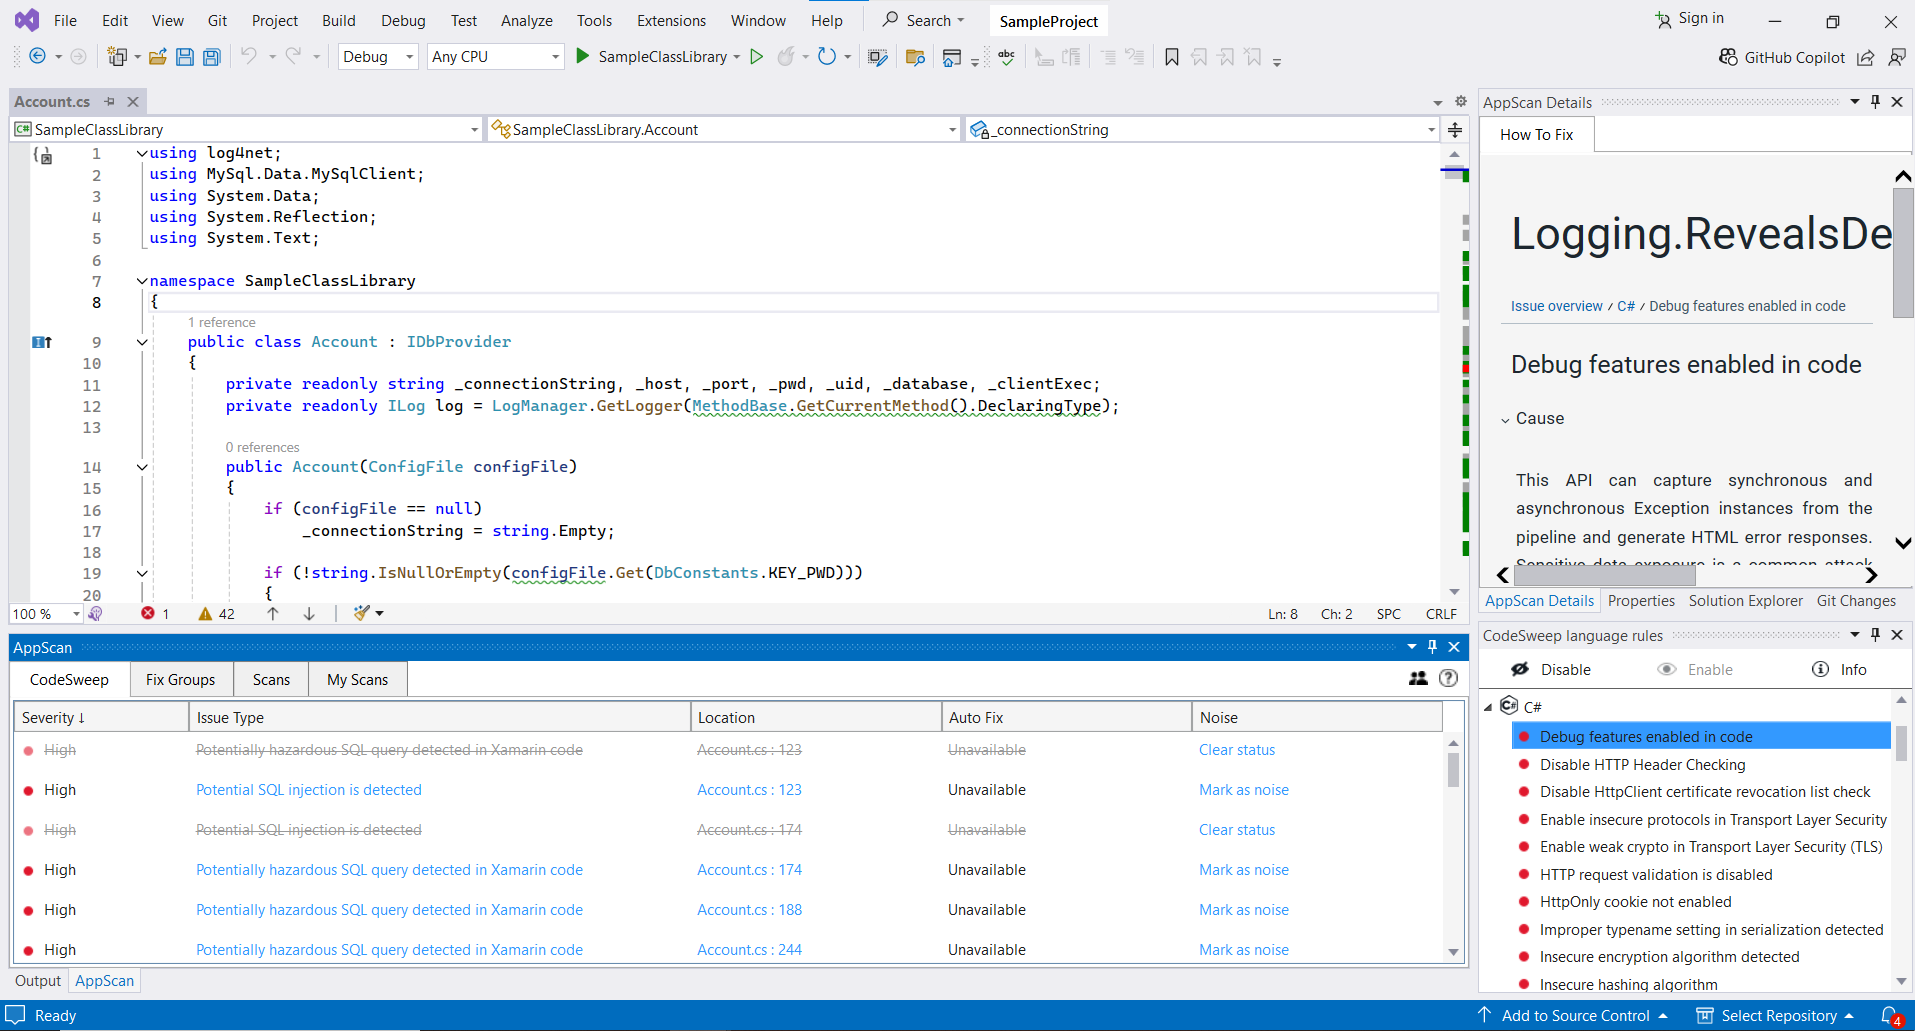Pin the Account.cs tab
This screenshot has height=1031, width=1915.
110,101
